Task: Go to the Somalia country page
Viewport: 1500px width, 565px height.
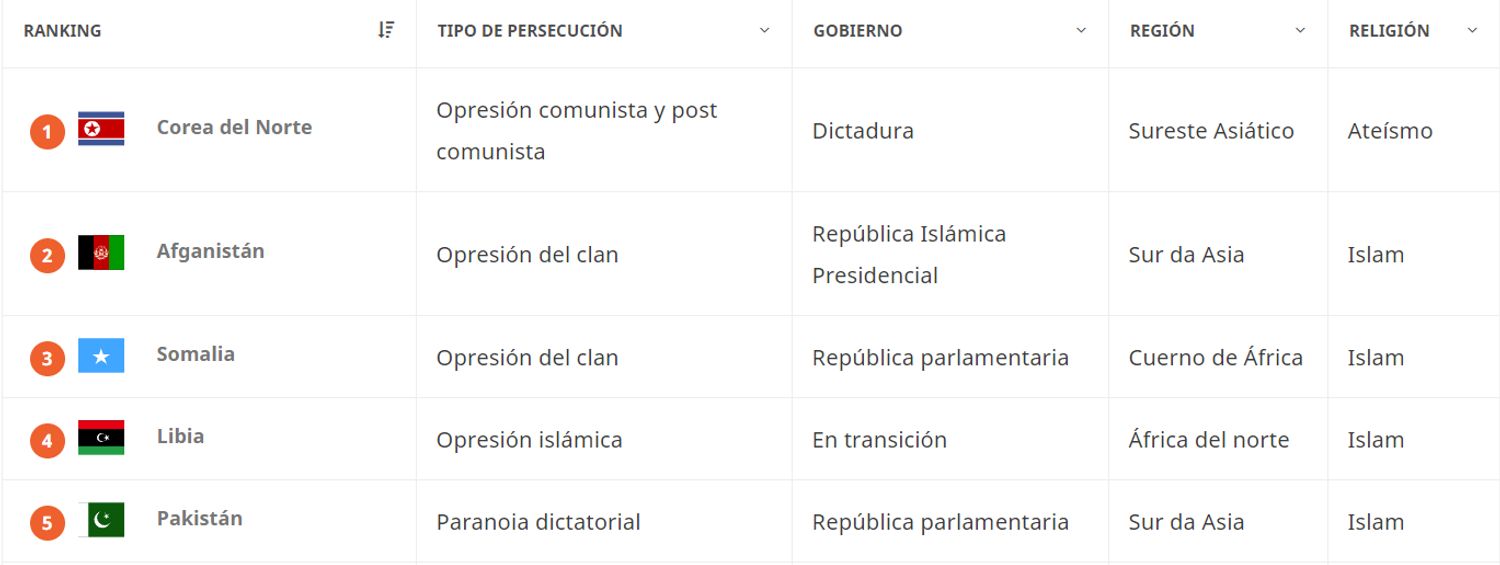Action: [x=195, y=354]
